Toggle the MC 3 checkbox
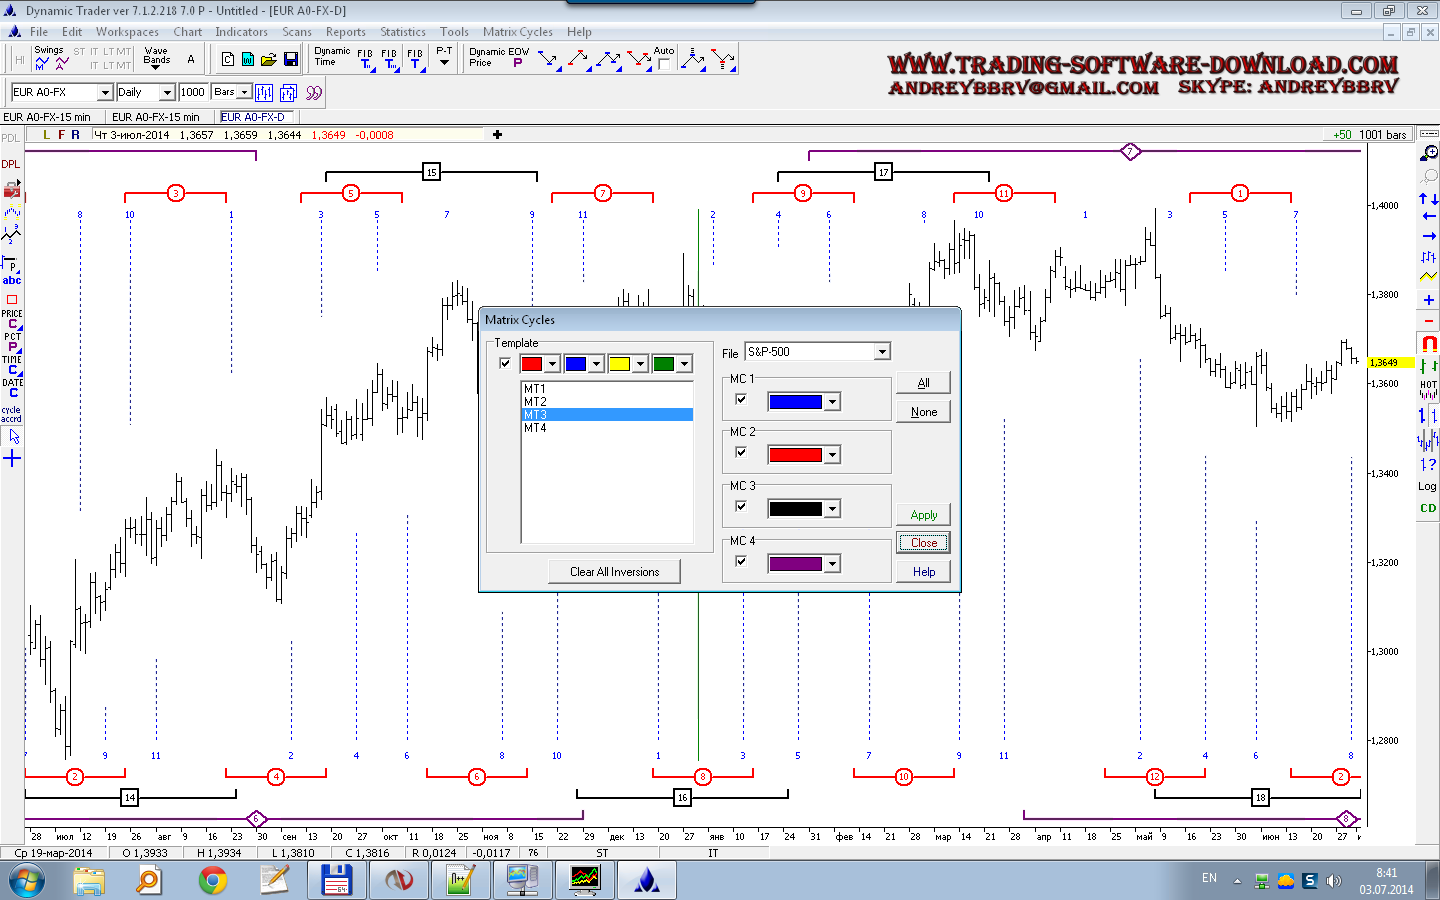 coord(741,507)
